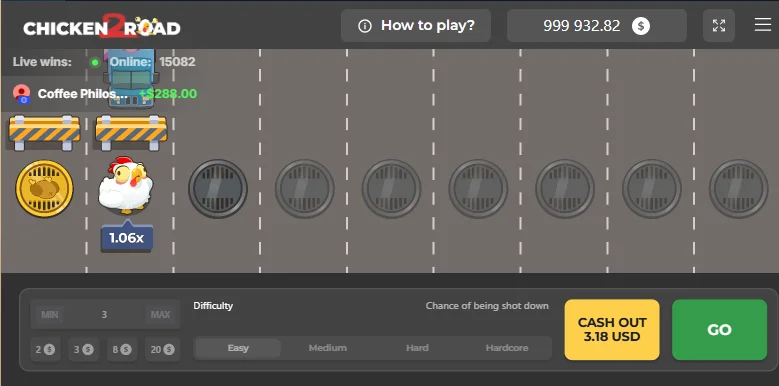Click the manhole next to the chicken

point(218,188)
